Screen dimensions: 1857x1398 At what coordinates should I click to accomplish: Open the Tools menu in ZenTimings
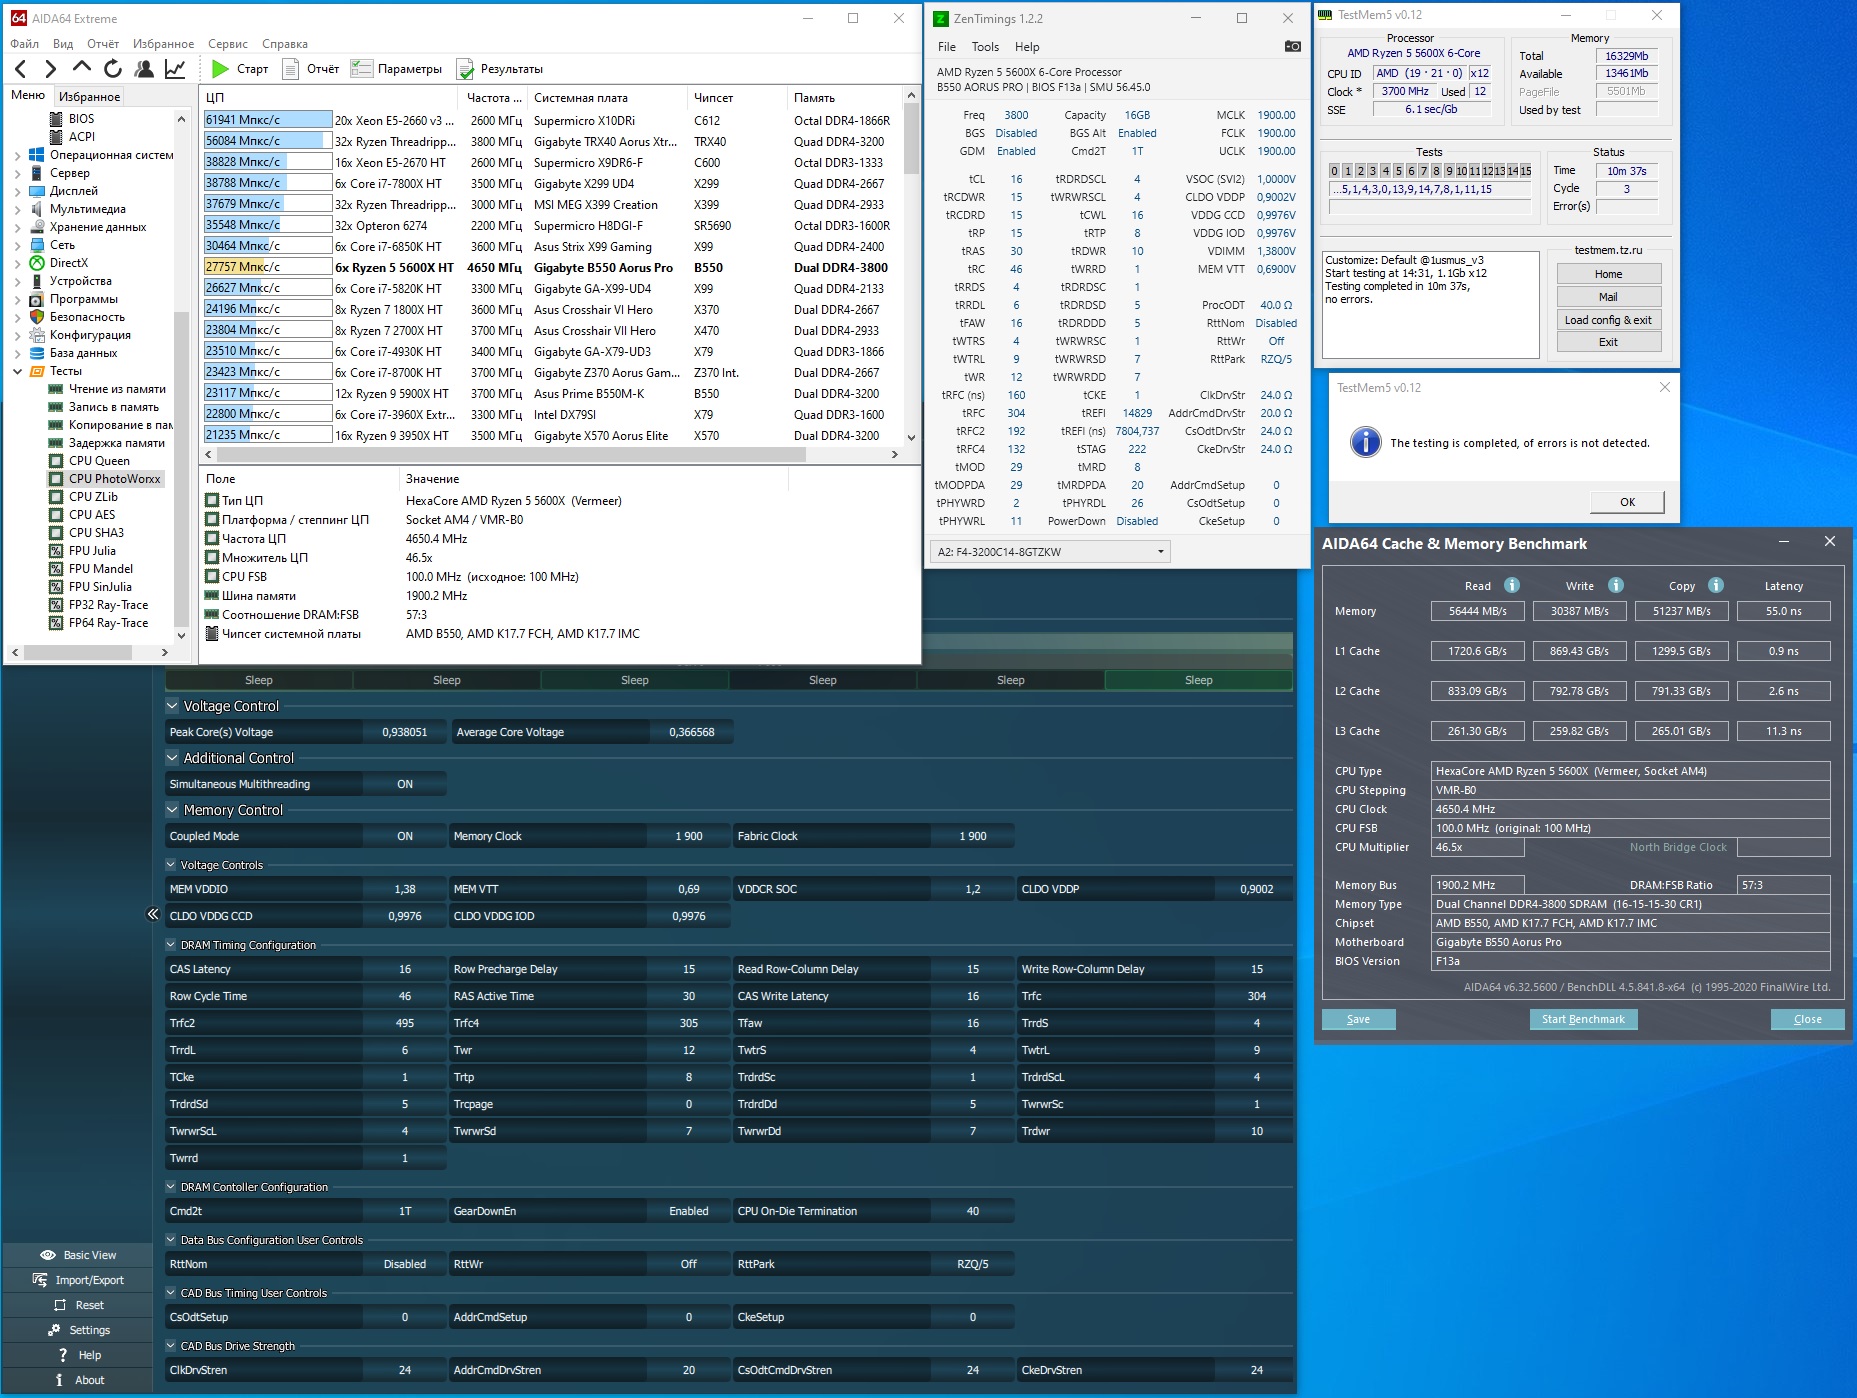click(x=985, y=47)
